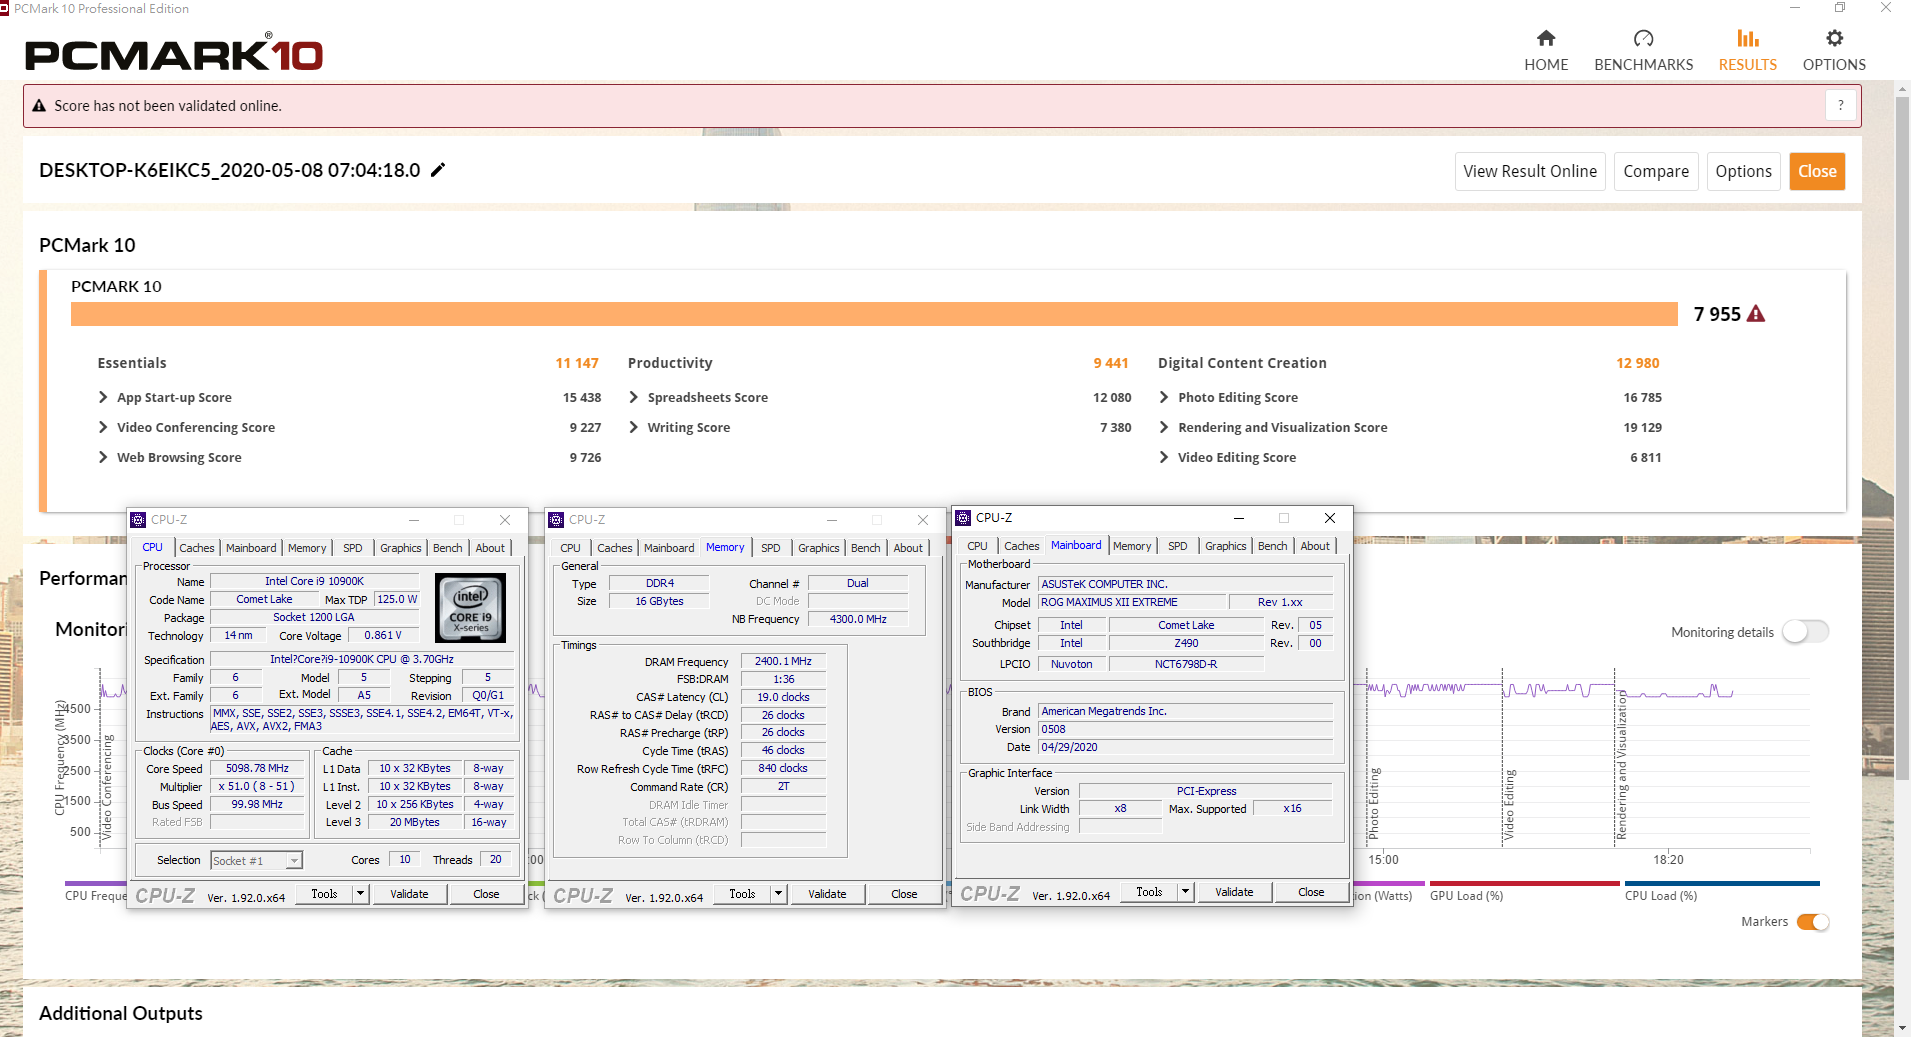Open Tools dropdown arrow in CPU-Z Mainboard window
Screen dimensions: 1911x1037
pyautogui.click(x=1185, y=892)
